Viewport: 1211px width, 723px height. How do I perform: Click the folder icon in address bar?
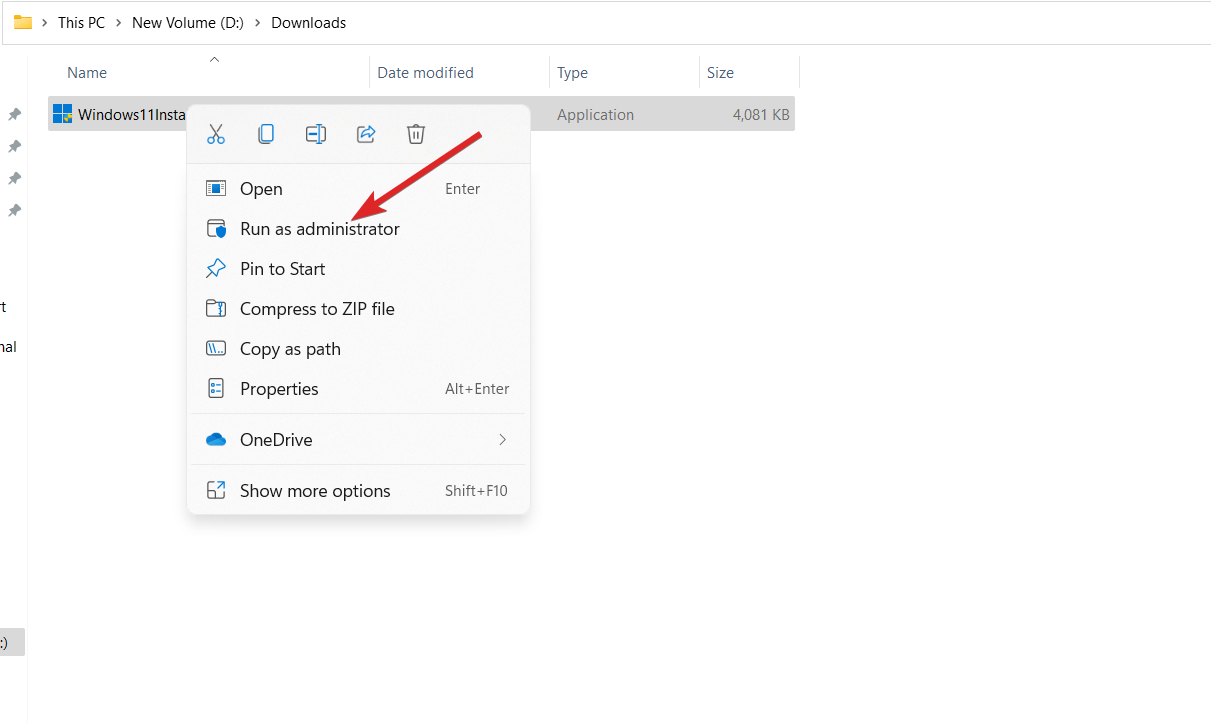23,22
